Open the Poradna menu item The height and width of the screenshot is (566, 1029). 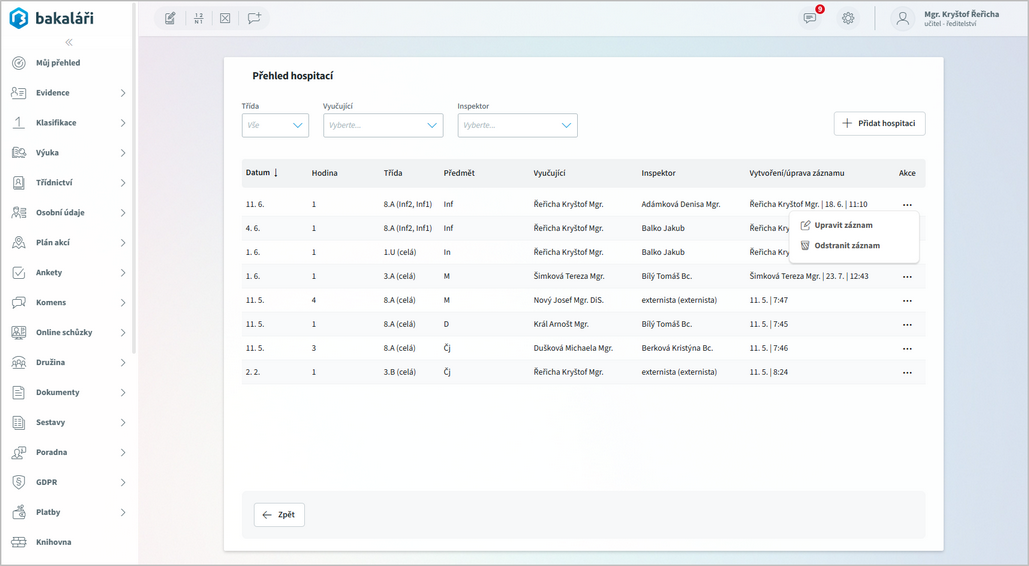(52, 452)
